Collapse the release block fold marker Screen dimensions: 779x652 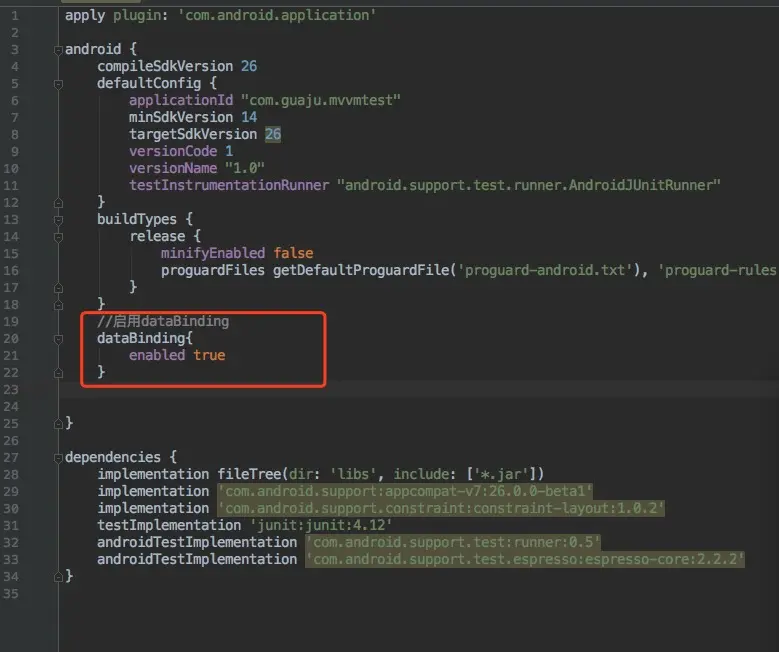(58, 237)
